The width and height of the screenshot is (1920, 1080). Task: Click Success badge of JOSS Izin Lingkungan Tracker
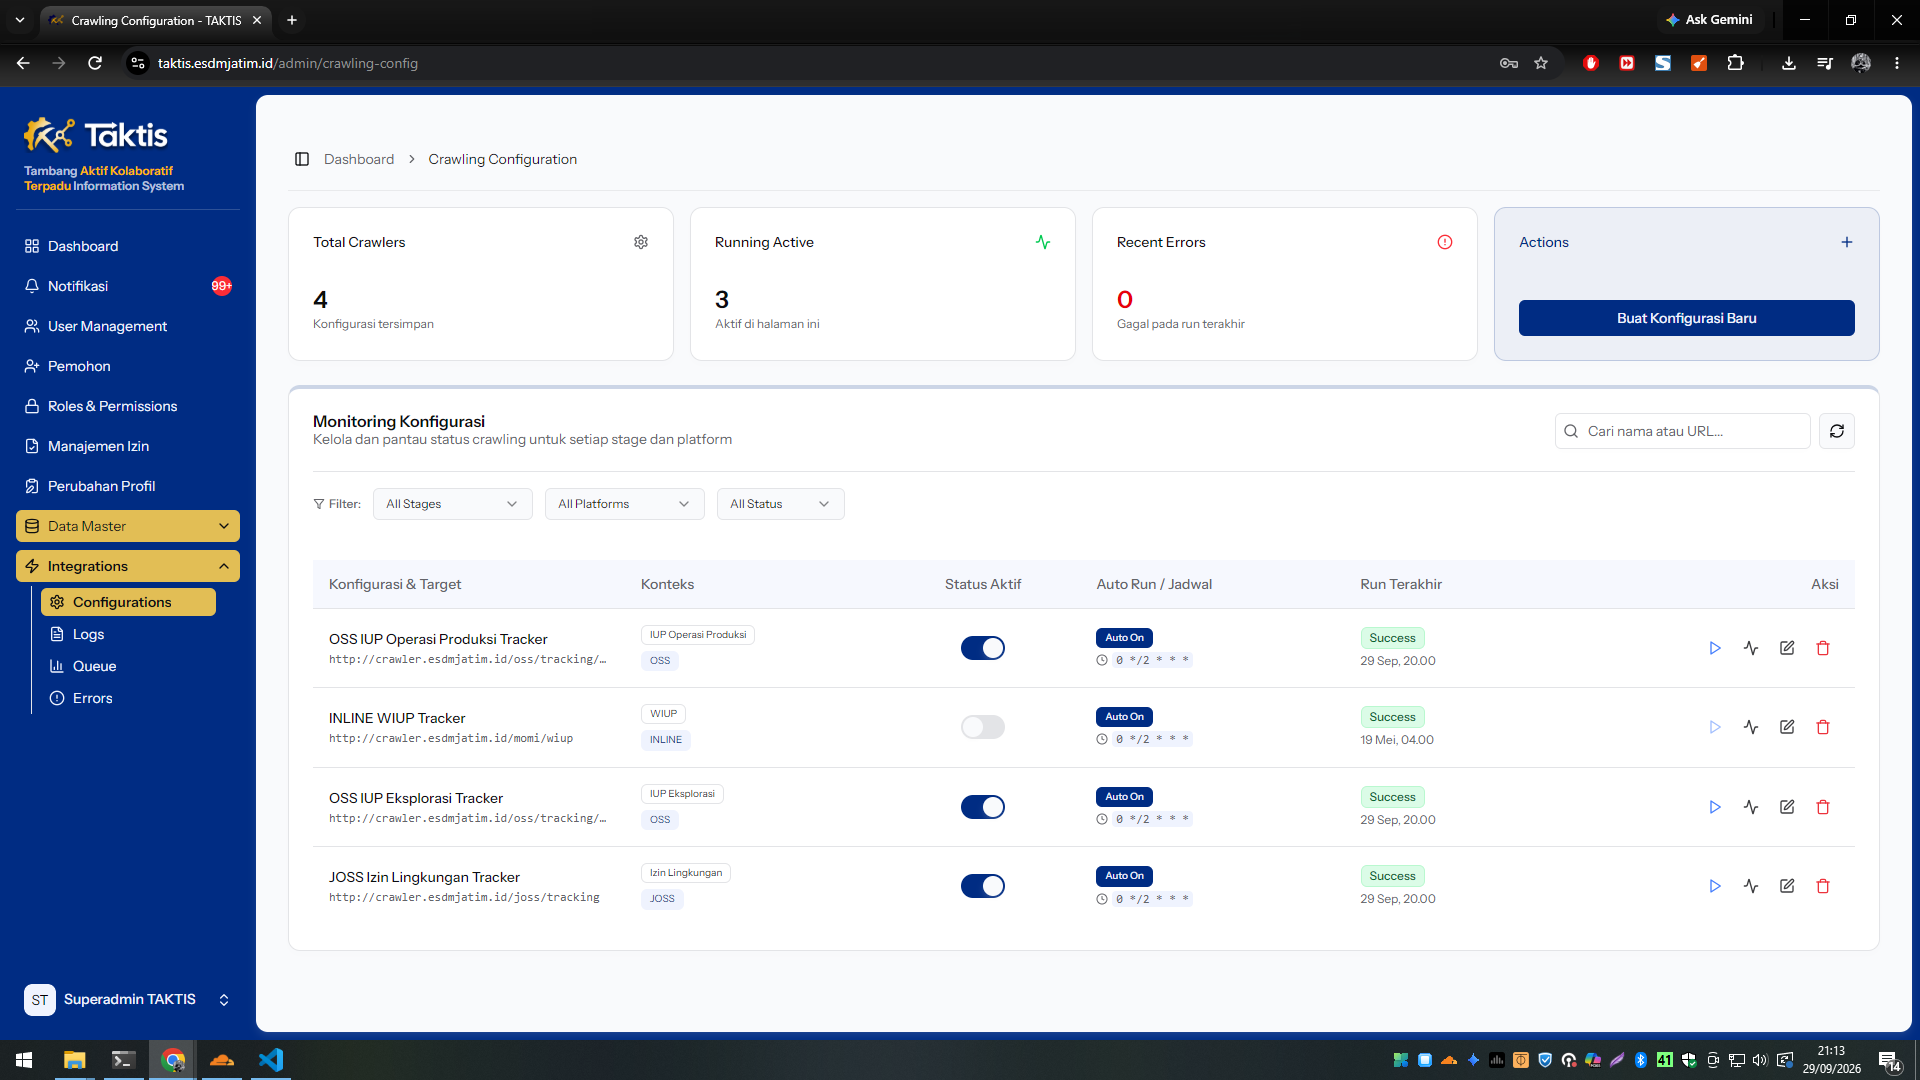1392,876
